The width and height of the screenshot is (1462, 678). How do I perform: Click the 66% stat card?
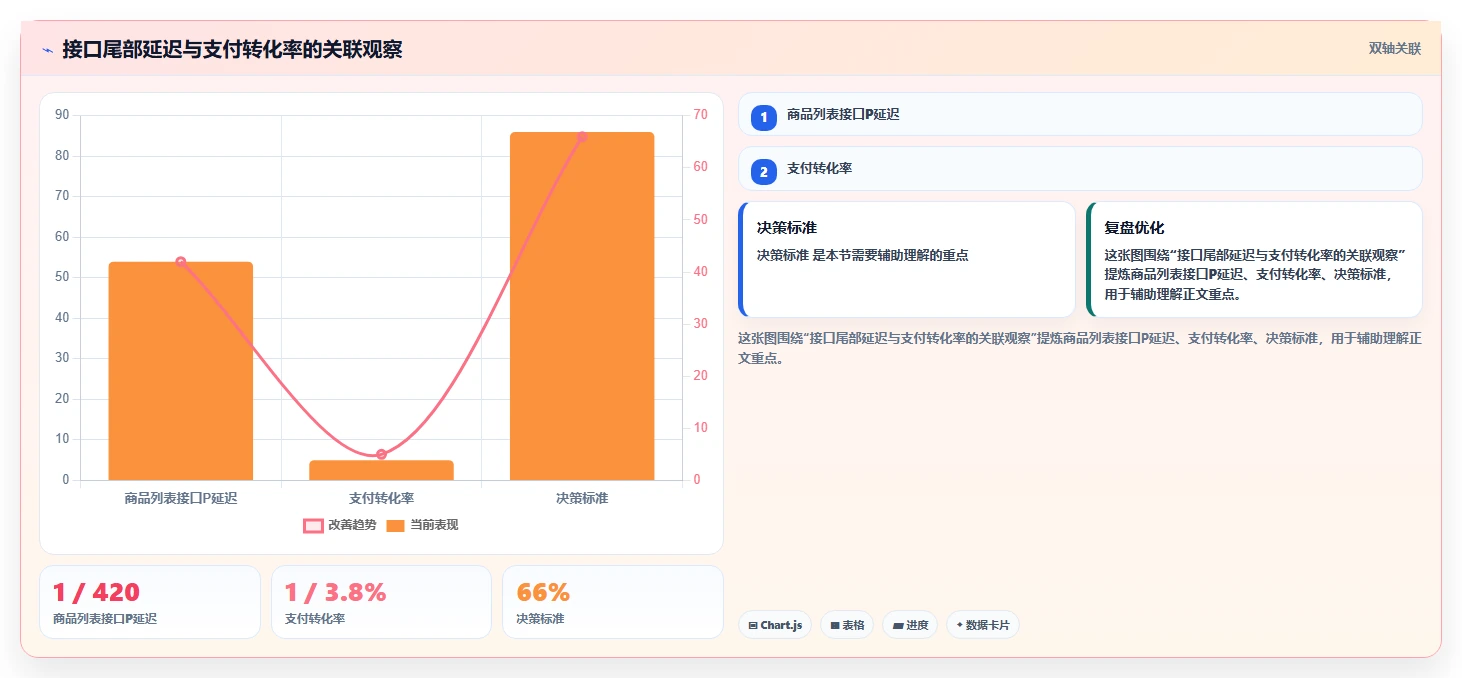612,602
